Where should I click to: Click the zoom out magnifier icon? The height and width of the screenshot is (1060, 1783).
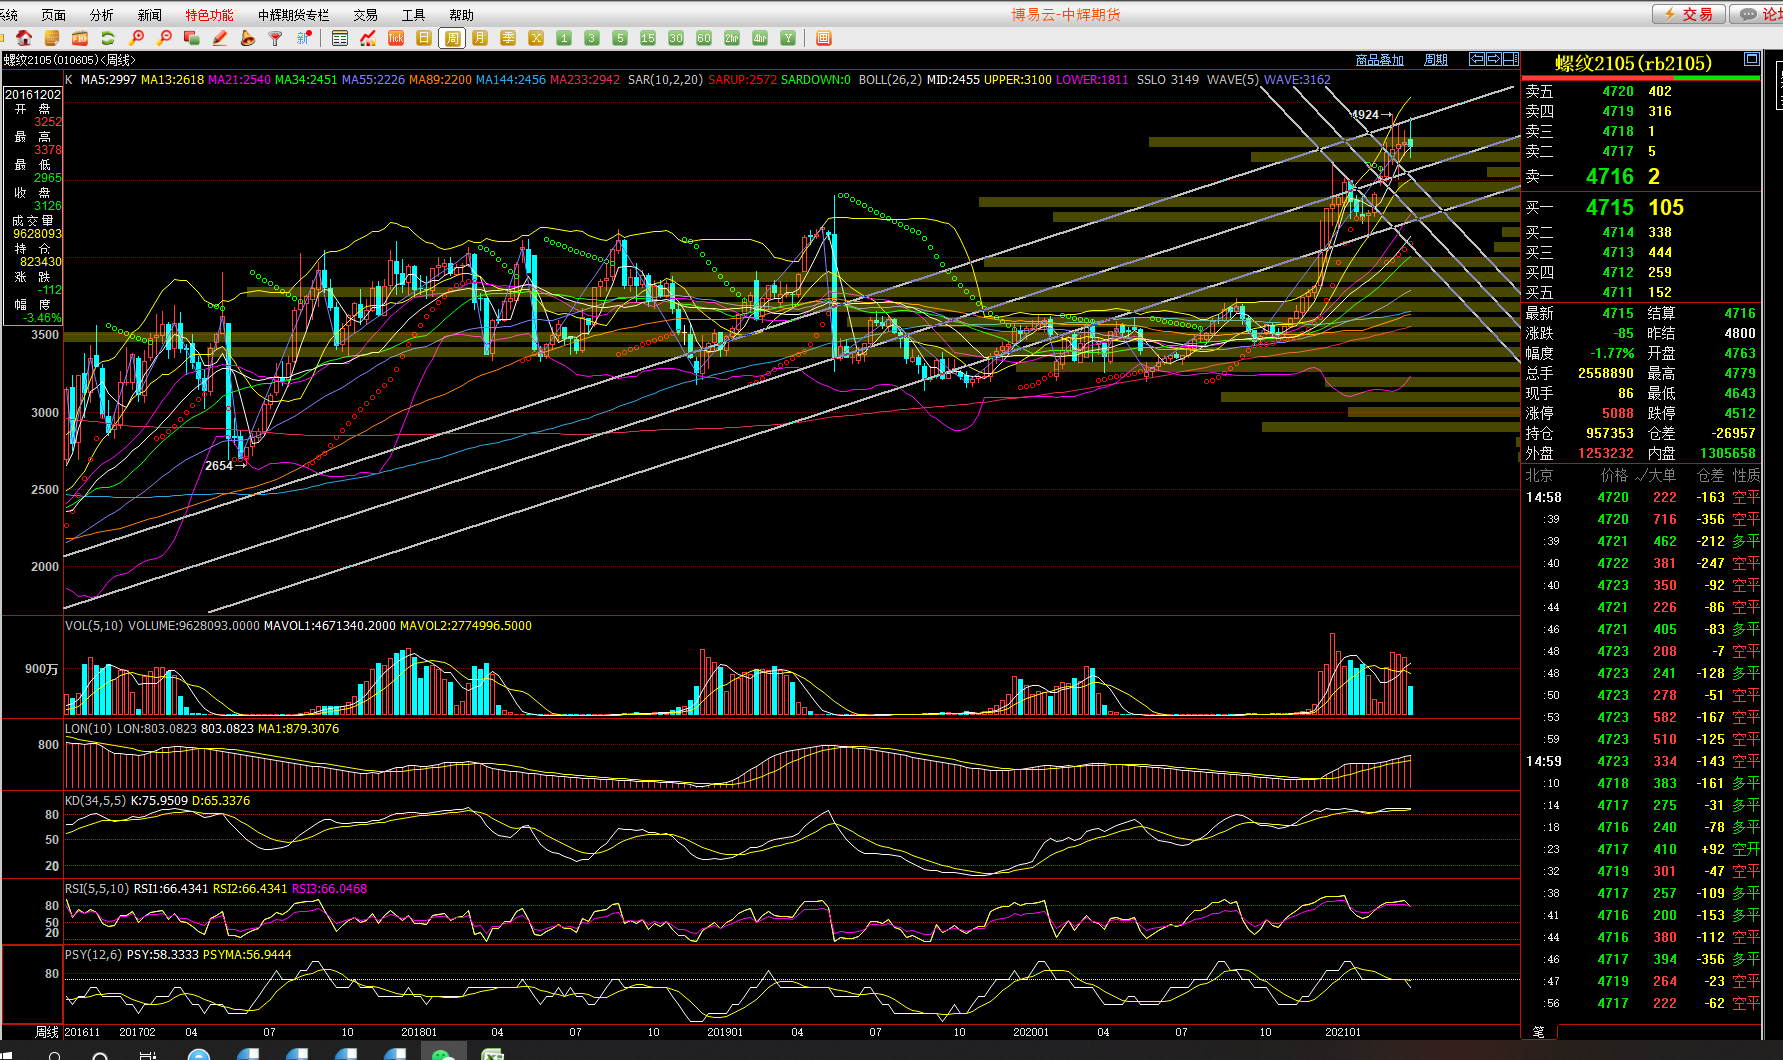165,38
